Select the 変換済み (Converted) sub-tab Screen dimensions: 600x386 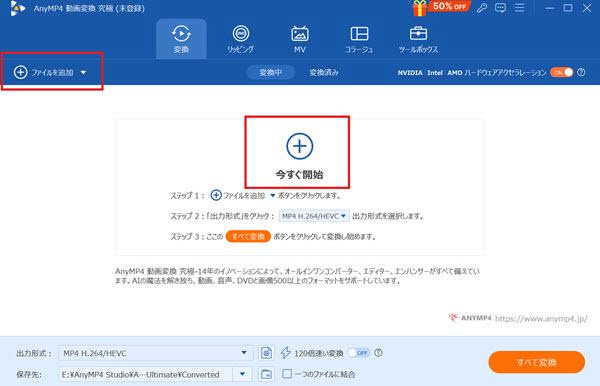pos(324,72)
